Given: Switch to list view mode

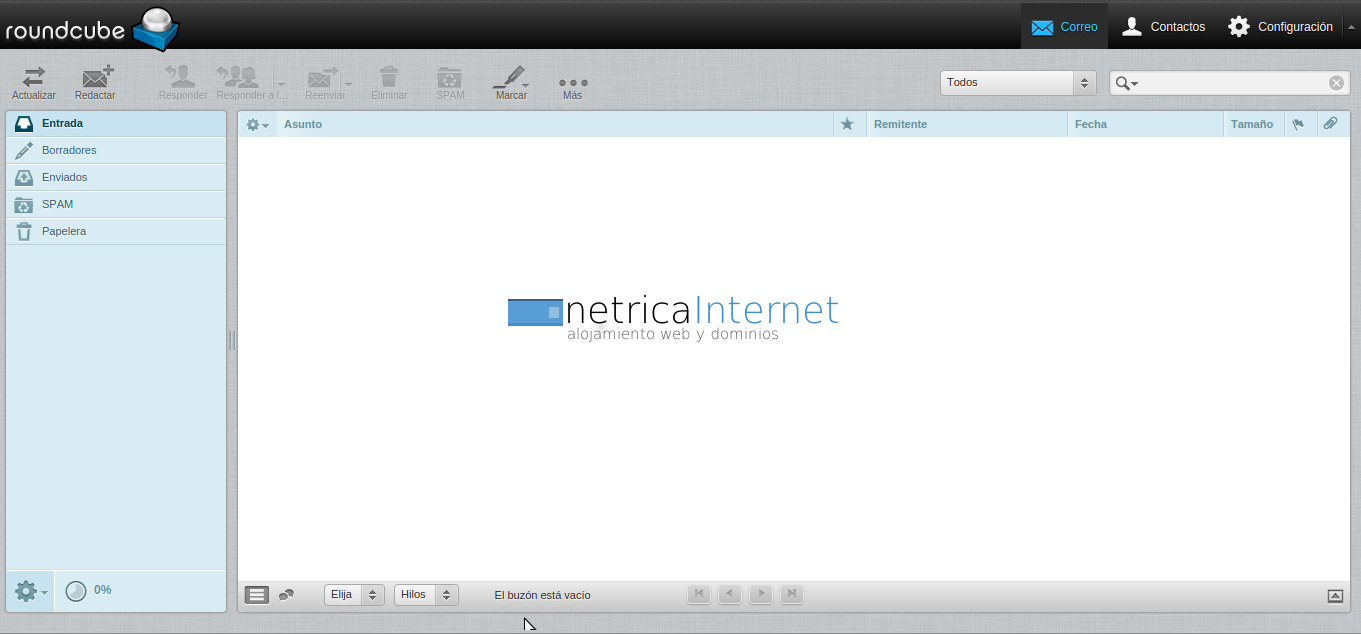Looking at the screenshot, I should (x=257, y=595).
